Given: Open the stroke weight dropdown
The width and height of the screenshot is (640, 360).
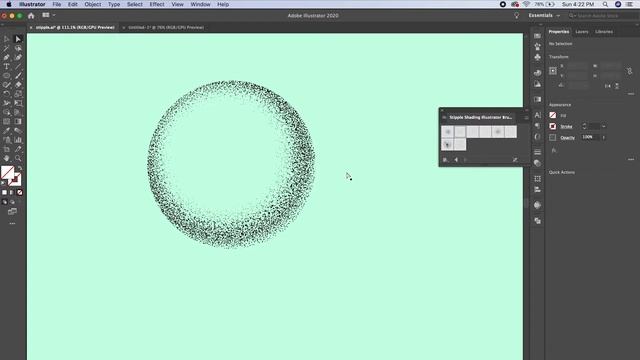Looking at the screenshot, I should coord(604,127).
